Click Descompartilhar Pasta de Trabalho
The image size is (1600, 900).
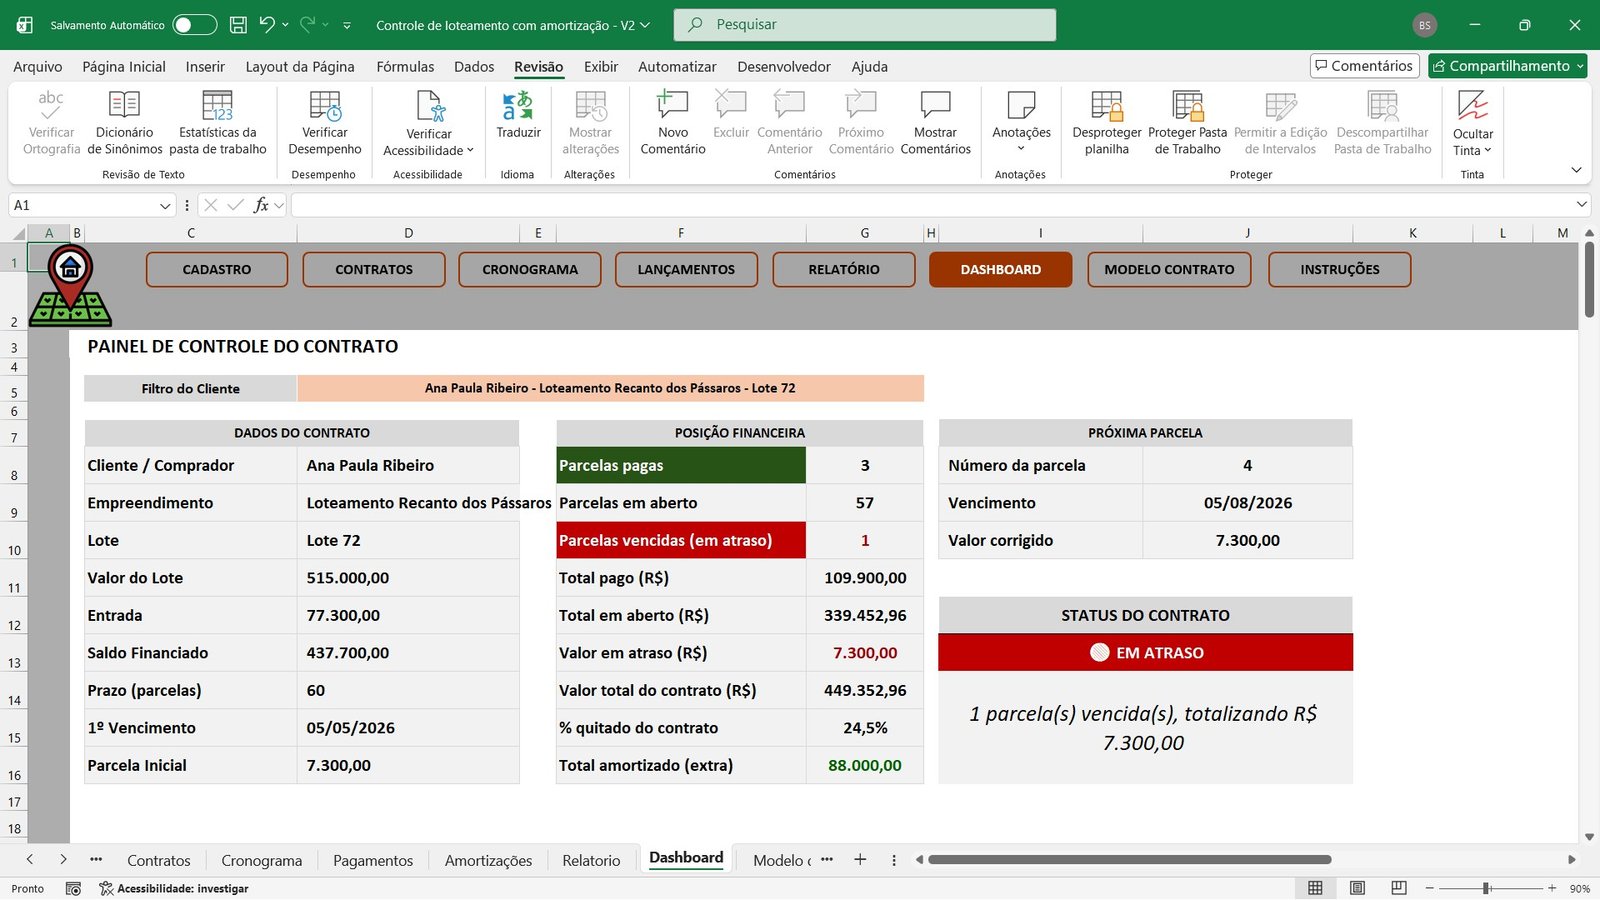[x=1382, y=123]
